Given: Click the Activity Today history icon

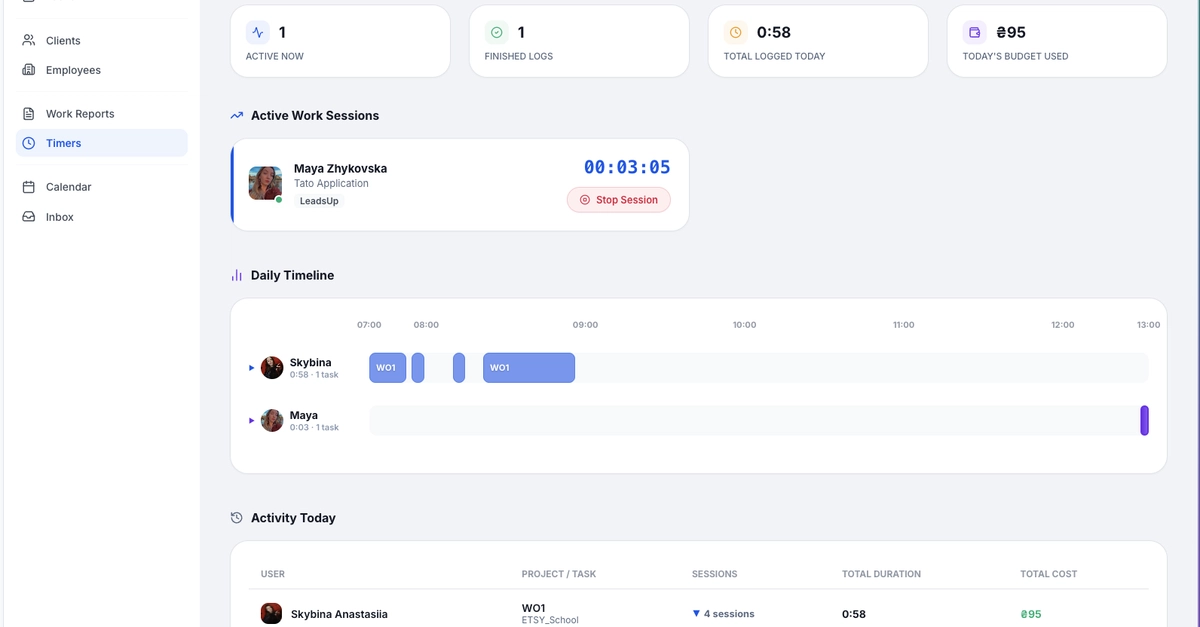Looking at the screenshot, I should point(237,518).
